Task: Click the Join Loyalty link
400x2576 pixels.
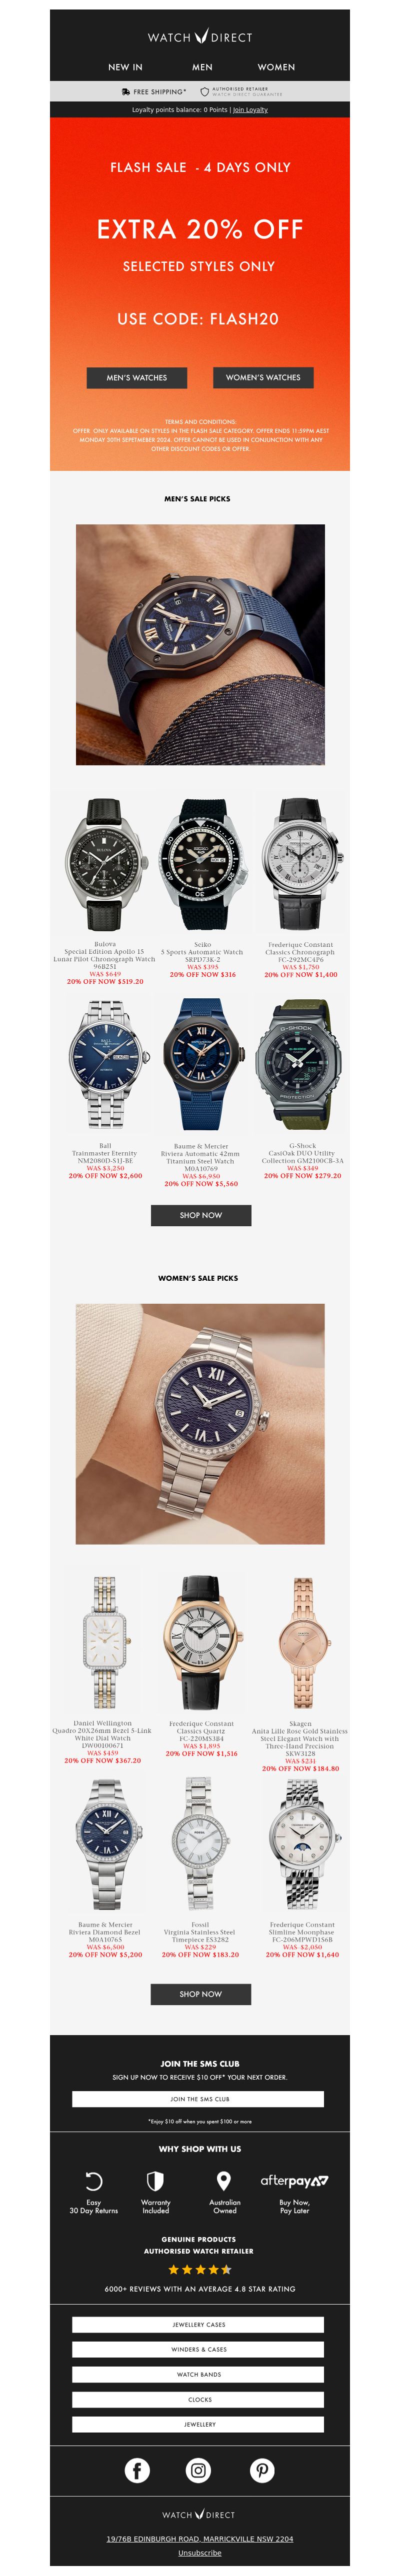Action: click(x=250, y=110)
